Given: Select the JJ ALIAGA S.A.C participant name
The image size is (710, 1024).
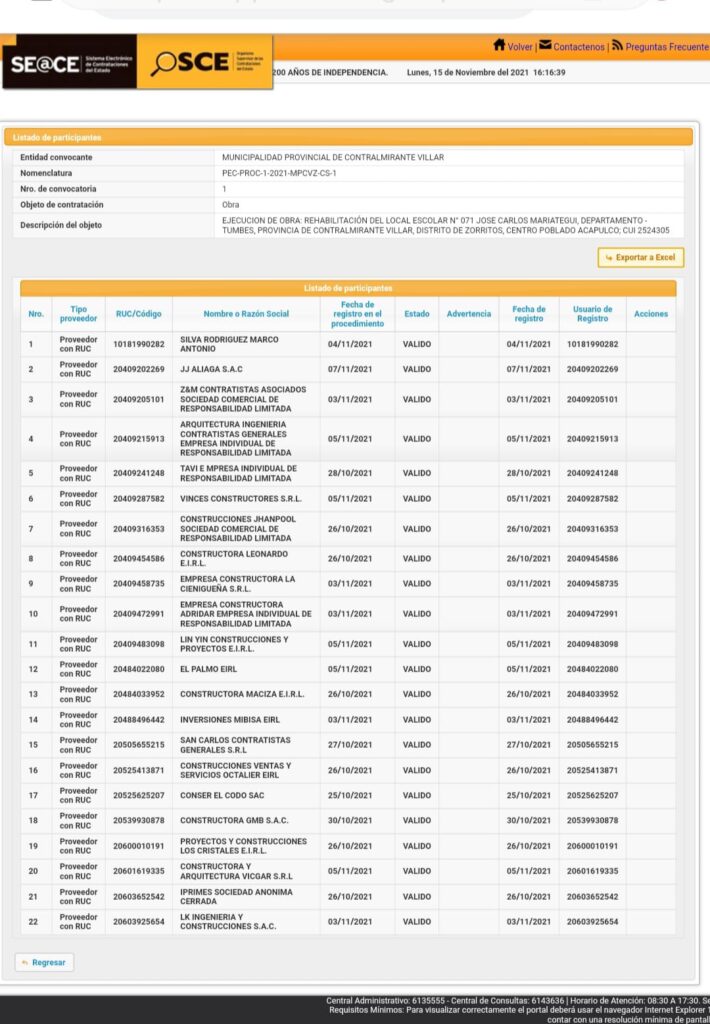Looking at the screenshot, I should coord(211,370).
